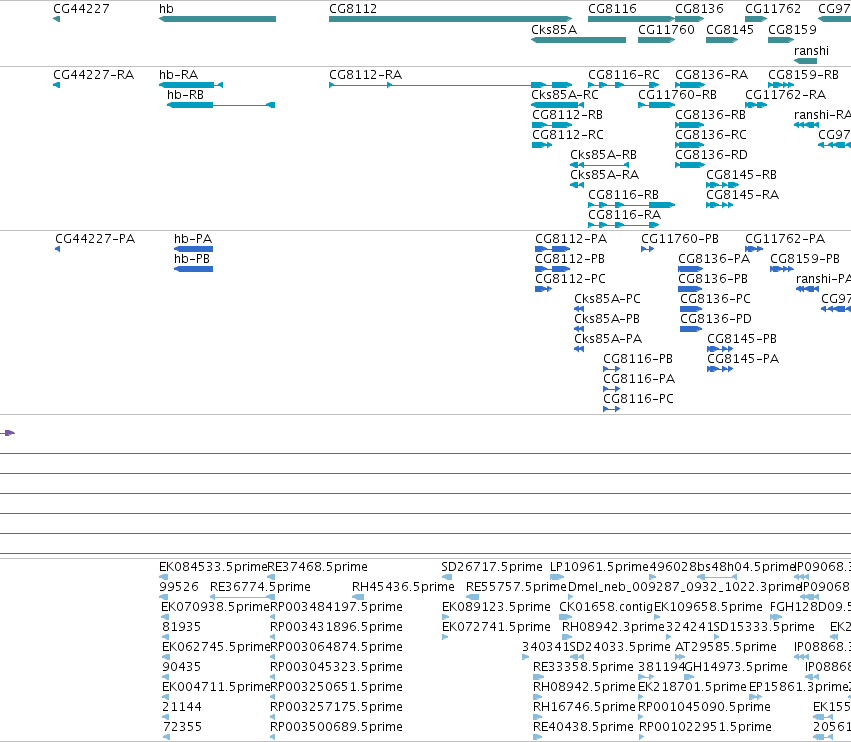Click the CG8112-PC protein label

570,280
